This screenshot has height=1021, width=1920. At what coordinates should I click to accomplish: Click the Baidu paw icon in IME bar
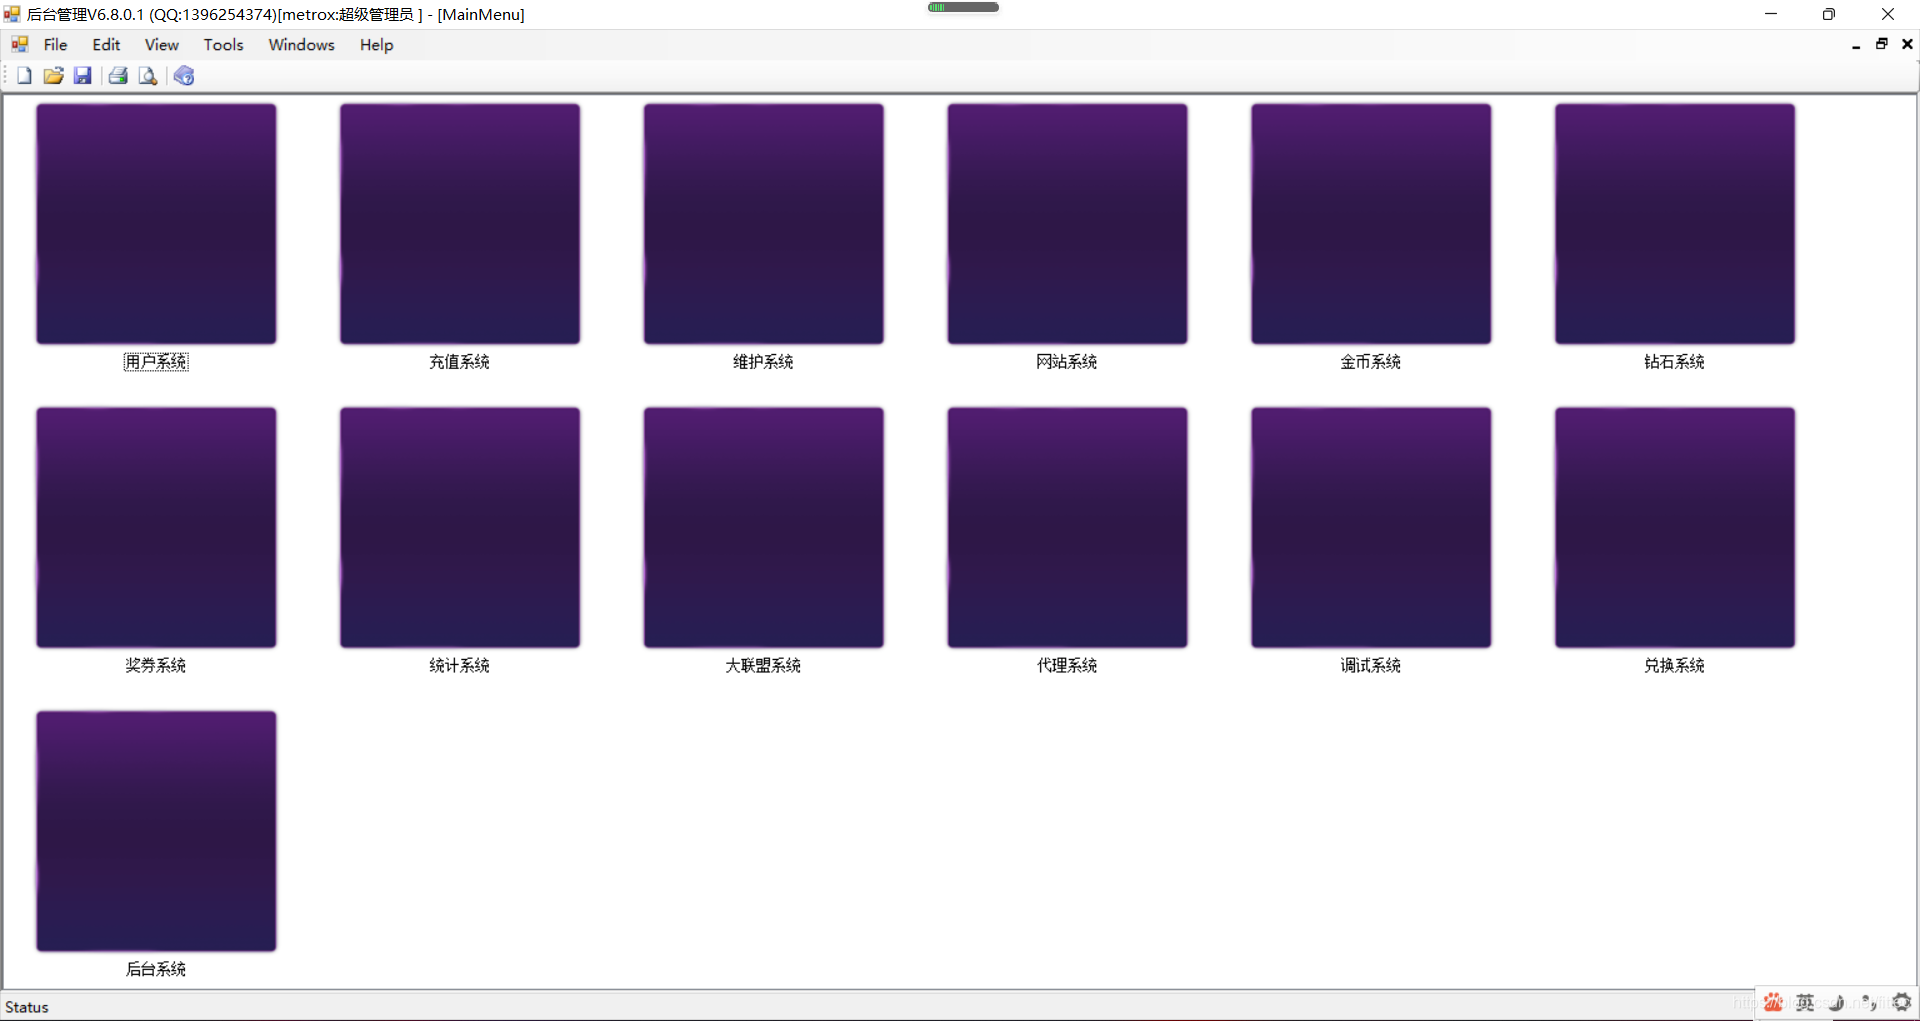tap(1773, 1002)
